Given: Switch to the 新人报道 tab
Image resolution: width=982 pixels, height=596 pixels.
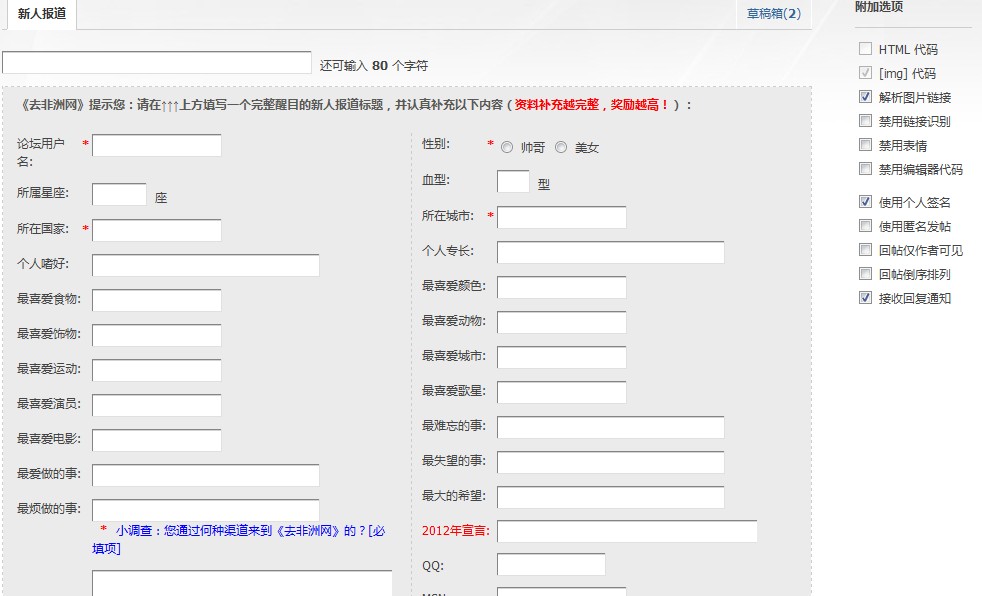Looking at the screenshot, I should (x=40, y=15).
